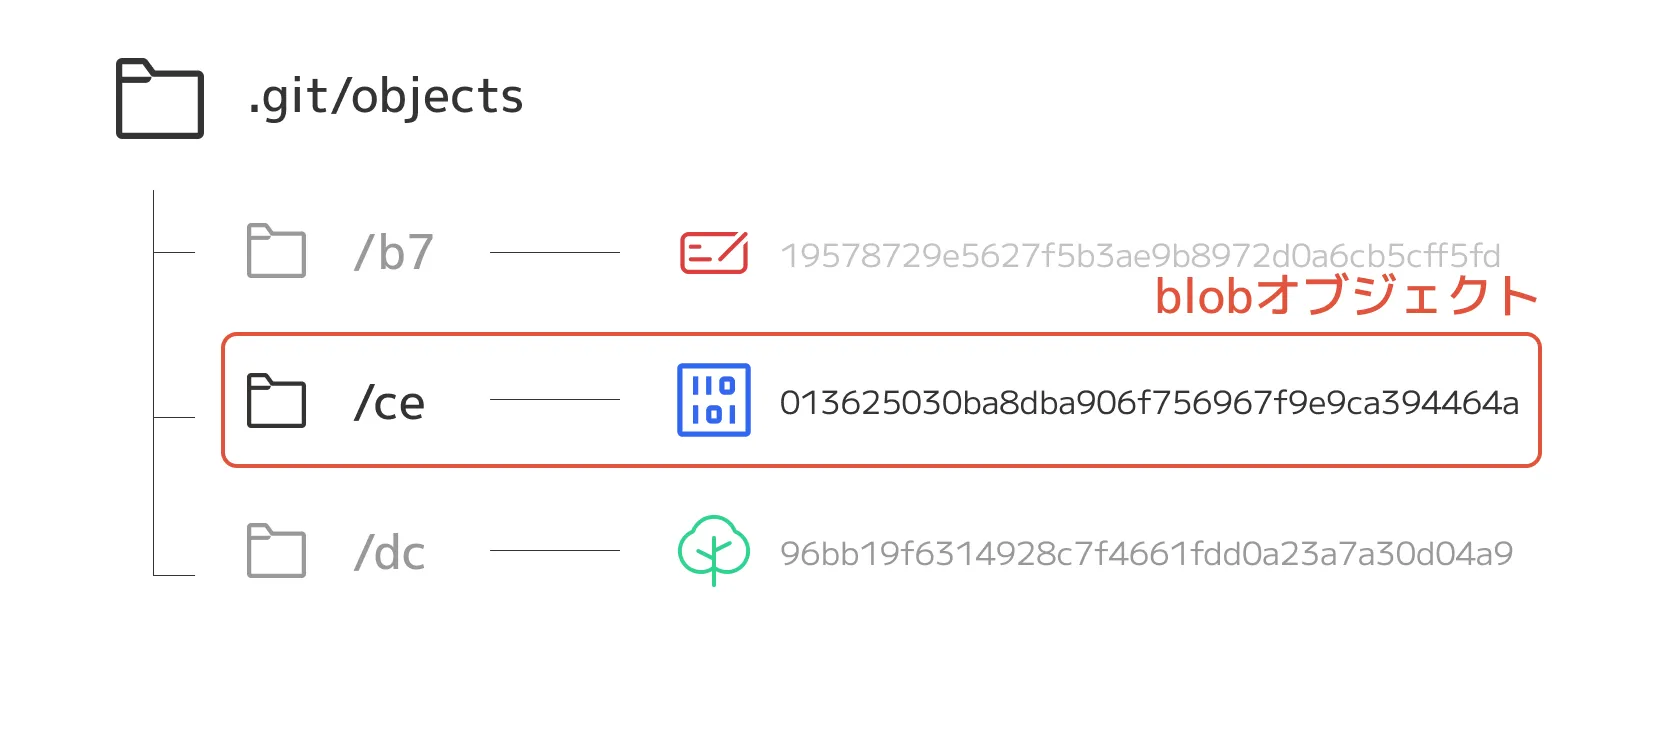The width and height of the screenshot is (1659, 740).
Task: Click the connector line after /dc
Action: pos(555,550)
